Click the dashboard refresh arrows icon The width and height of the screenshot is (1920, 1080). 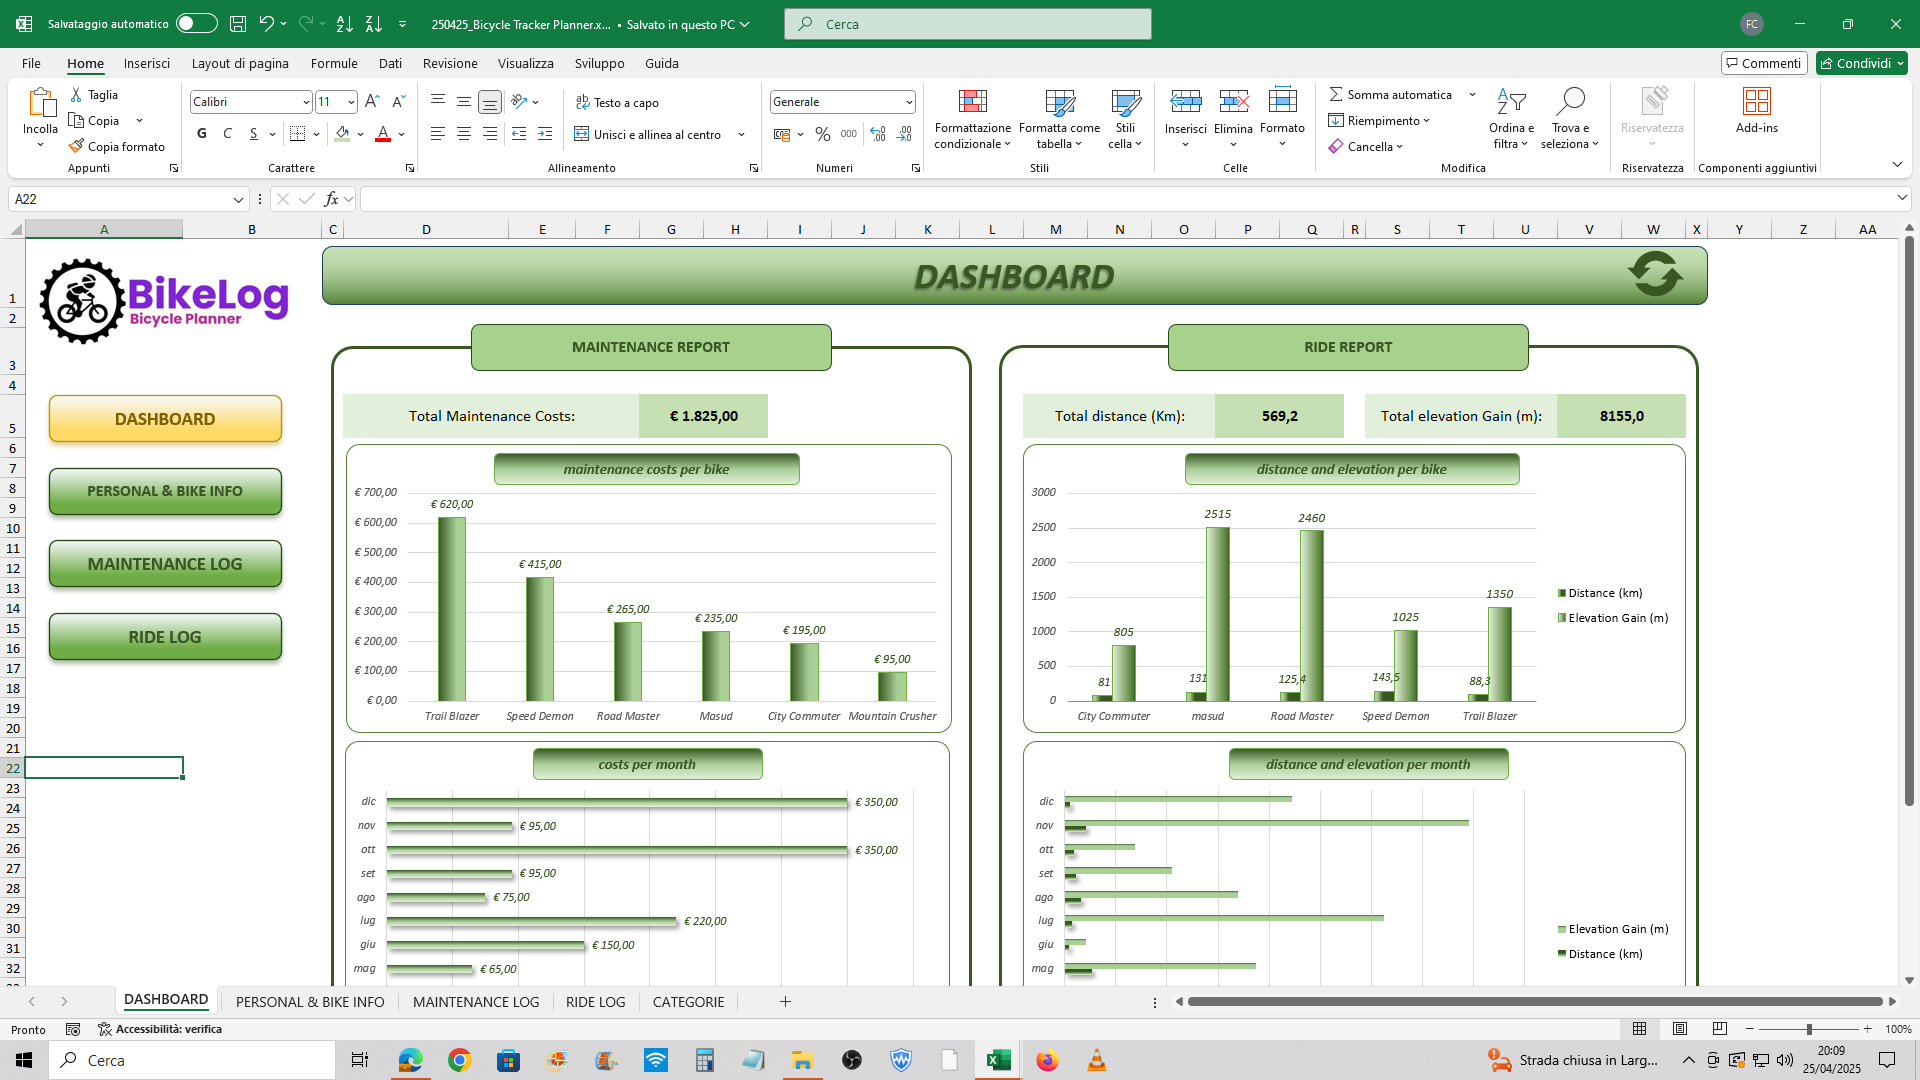point(1655,274)
